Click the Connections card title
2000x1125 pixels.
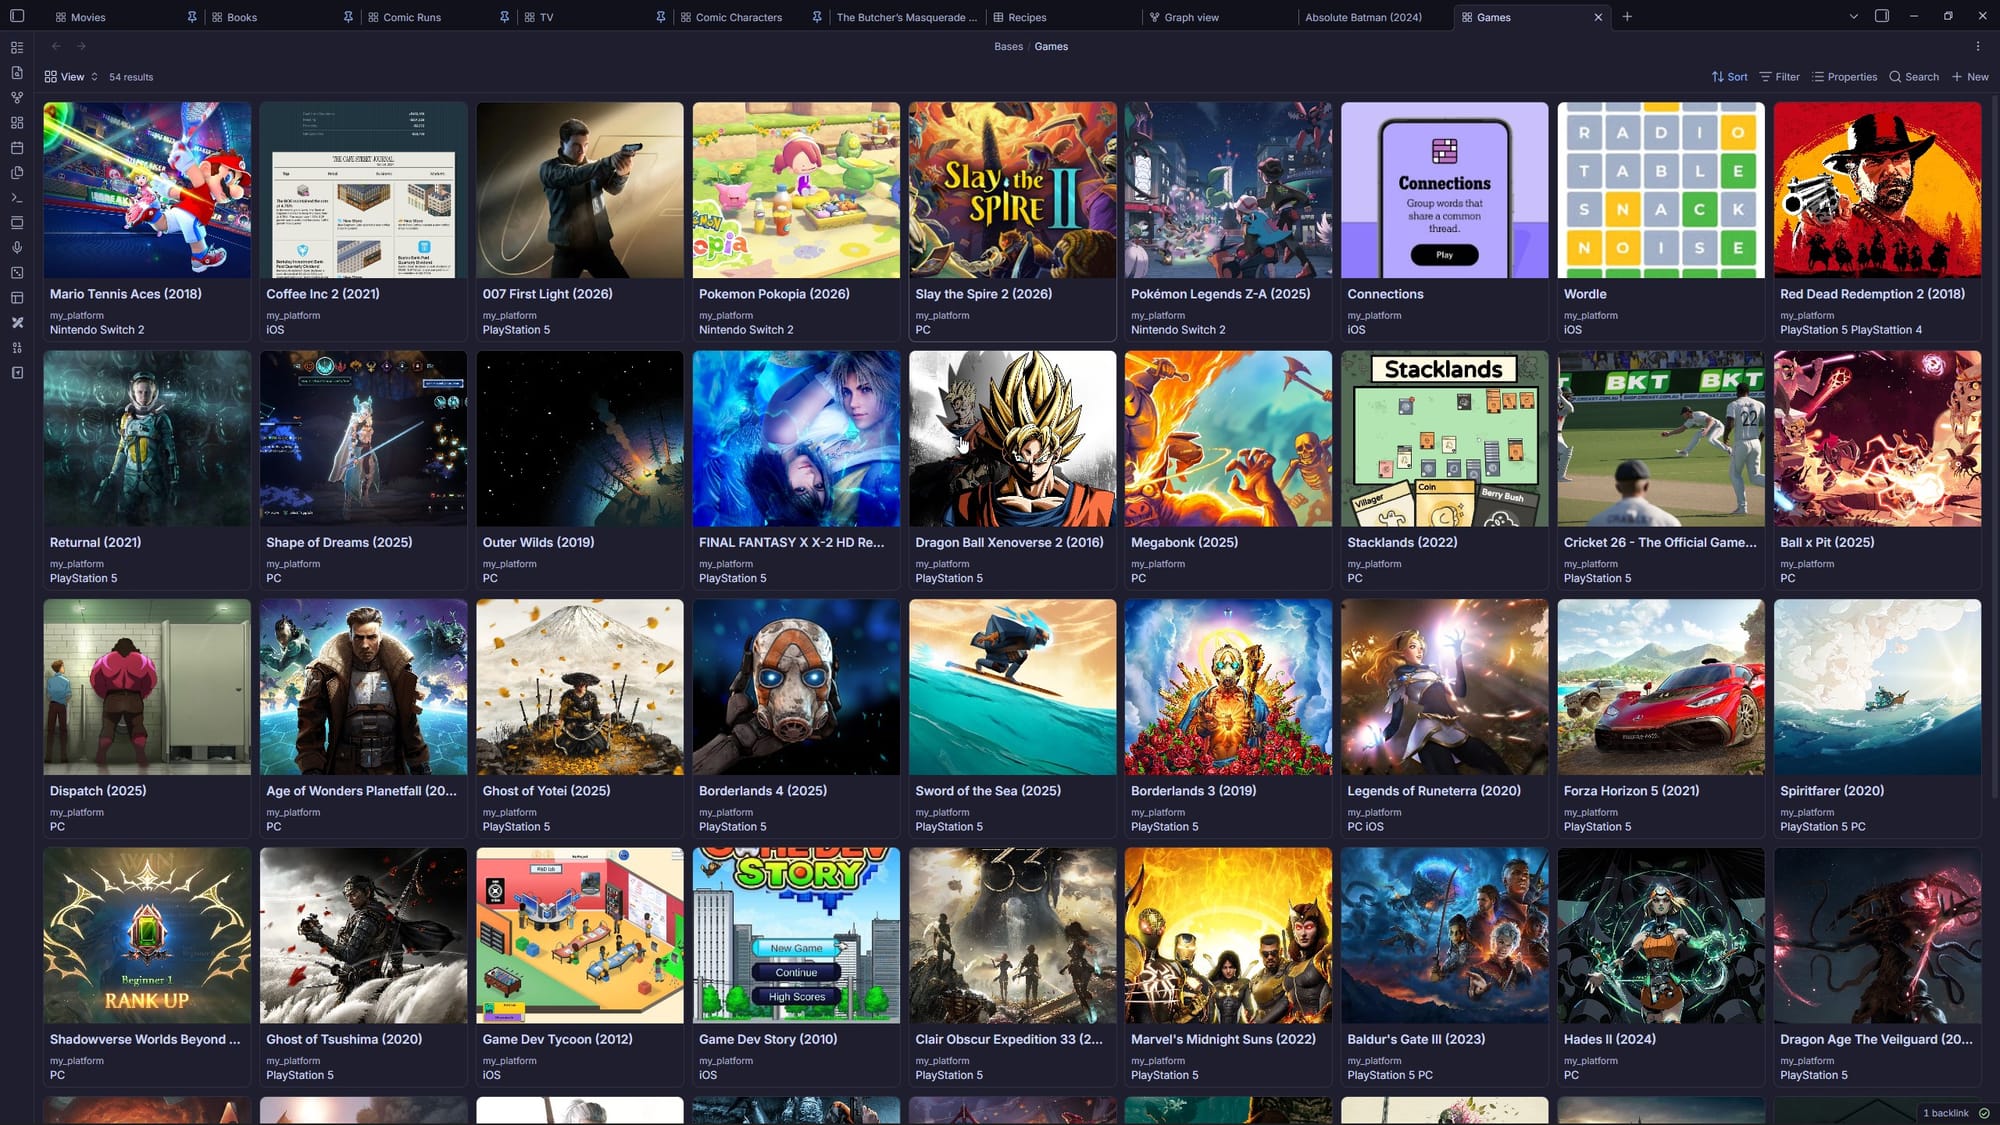click(x=1385, y=294)
